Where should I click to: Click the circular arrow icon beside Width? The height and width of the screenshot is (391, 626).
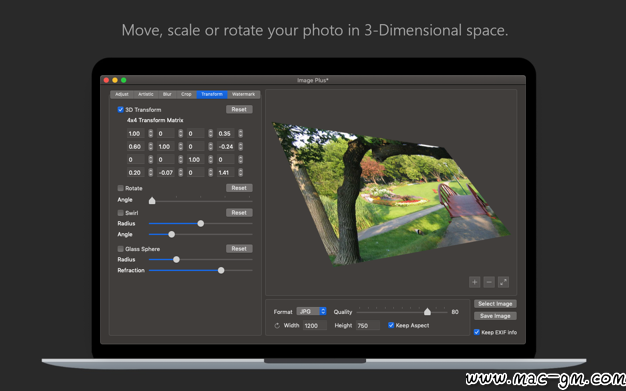pos(277,326)
